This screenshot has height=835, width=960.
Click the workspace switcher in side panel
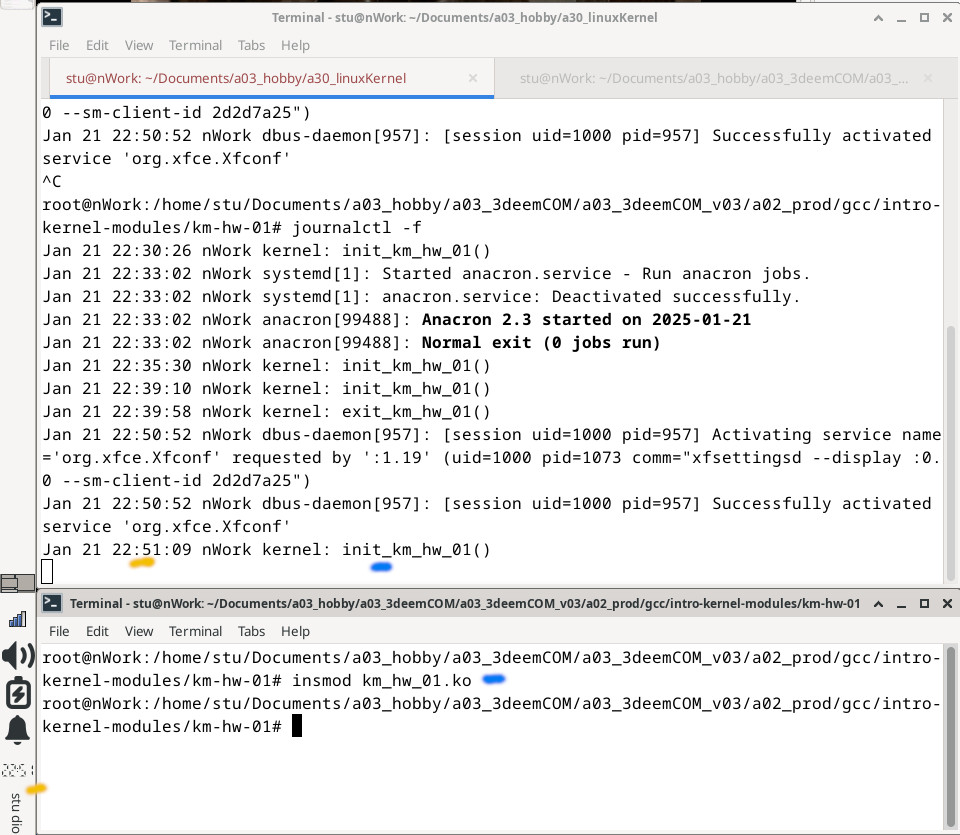17,583
